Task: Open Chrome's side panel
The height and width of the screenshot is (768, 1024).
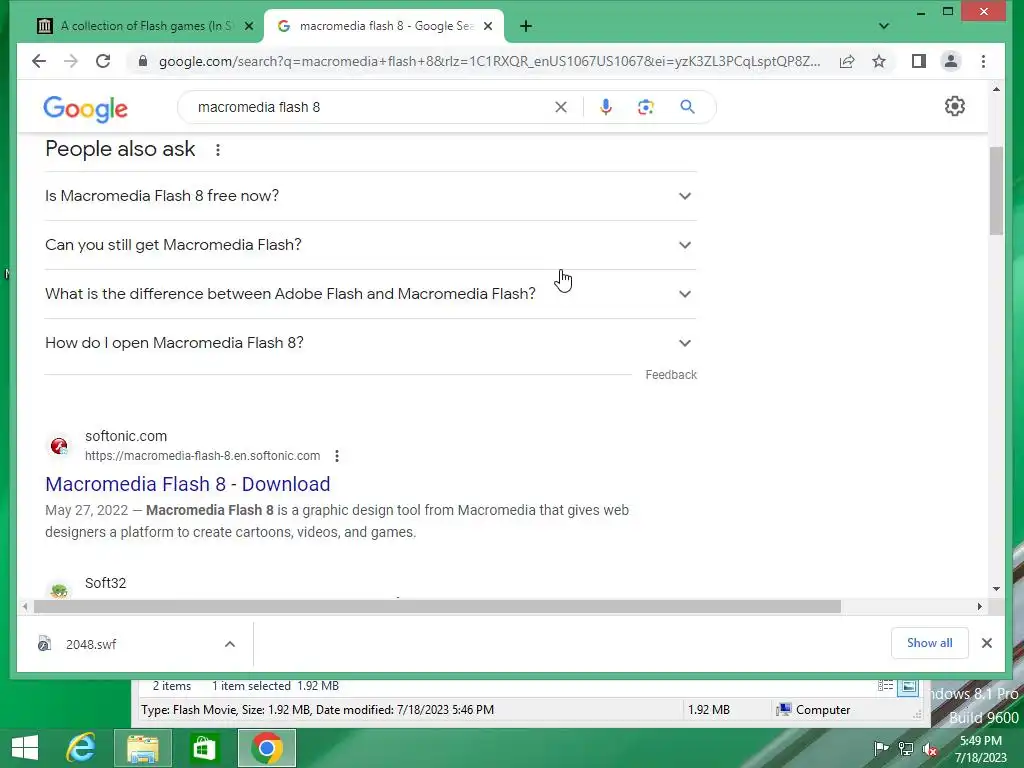Action: point(919,61)
